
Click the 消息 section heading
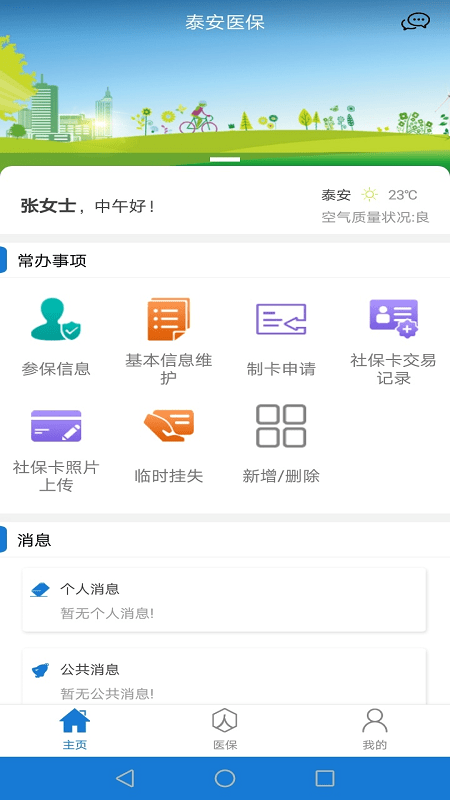click(34, 540)
